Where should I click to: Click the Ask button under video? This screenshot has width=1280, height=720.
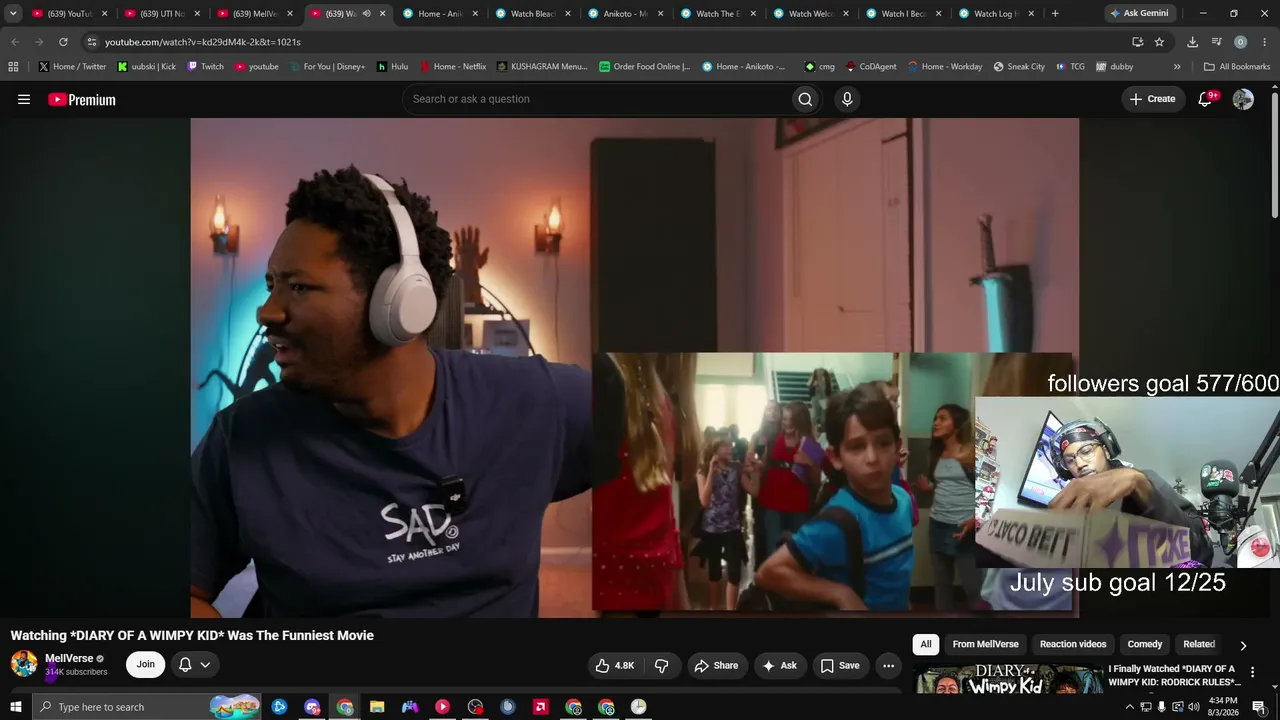coord(780,665)
